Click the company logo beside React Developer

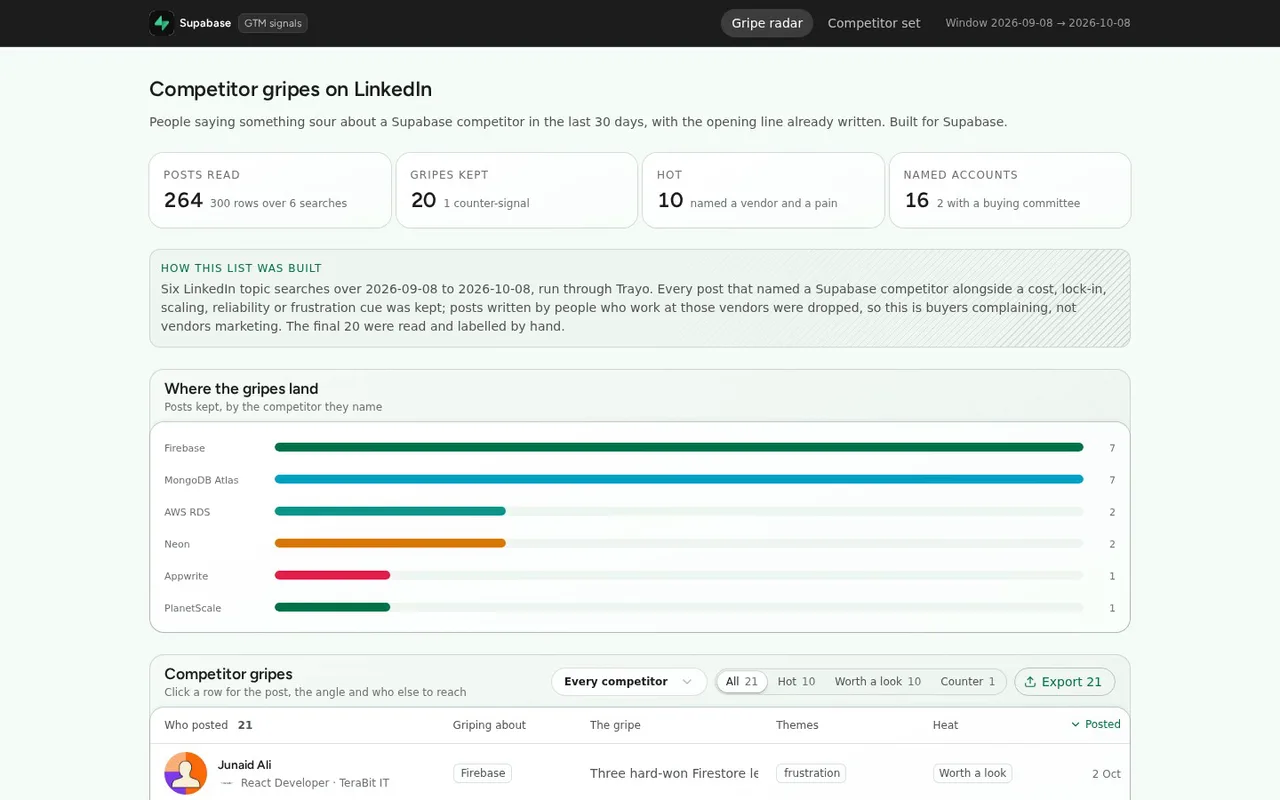(227, 783)
